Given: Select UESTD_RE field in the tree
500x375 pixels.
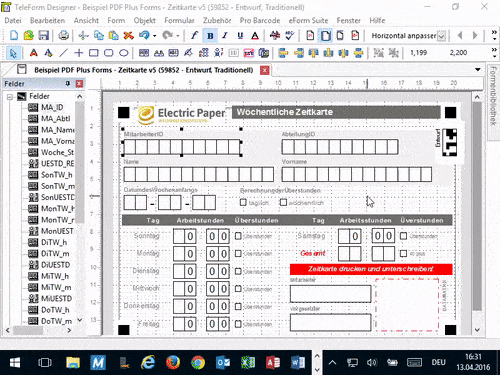Looking at the screenshot, I should tap(57, 164).
